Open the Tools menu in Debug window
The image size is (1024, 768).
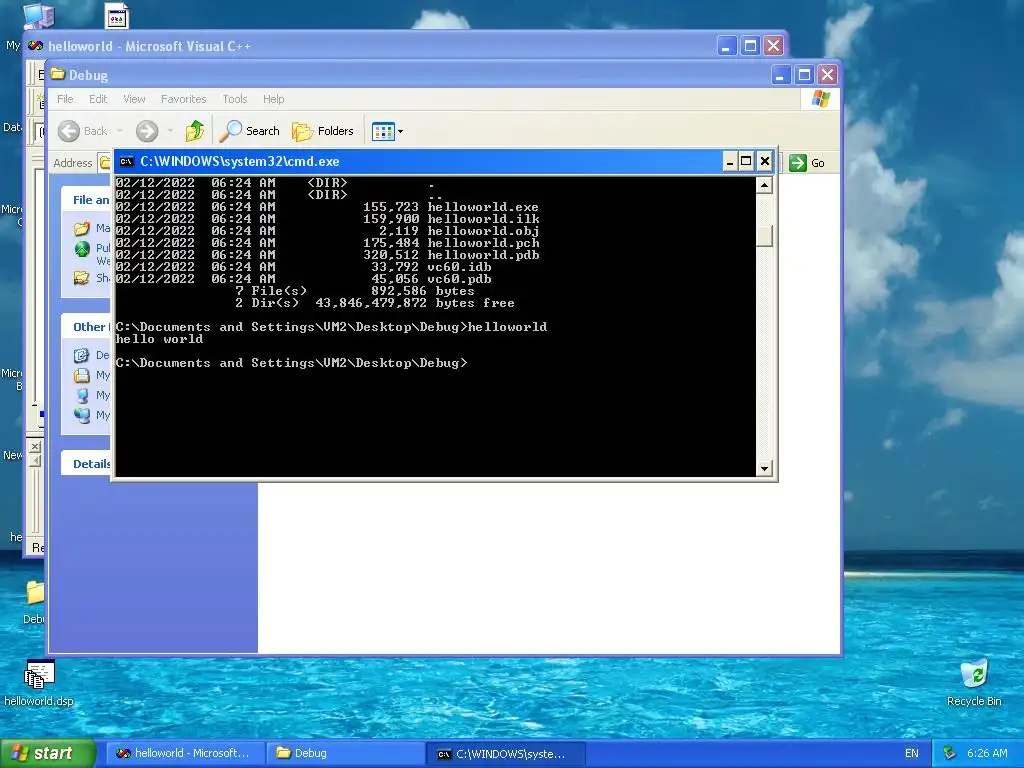[234, 99]
